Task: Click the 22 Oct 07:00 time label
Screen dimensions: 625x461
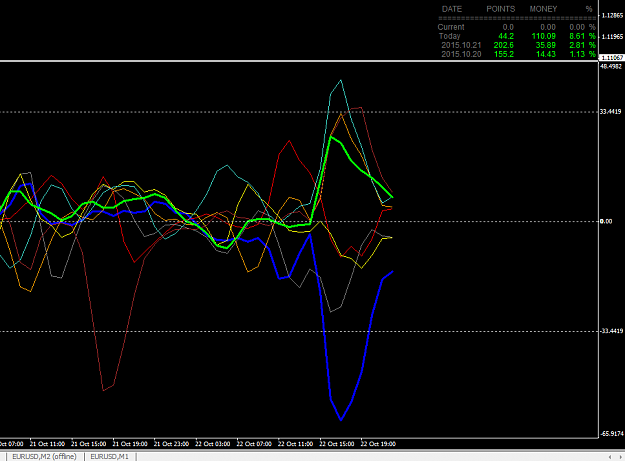Action: pos(254,444)
